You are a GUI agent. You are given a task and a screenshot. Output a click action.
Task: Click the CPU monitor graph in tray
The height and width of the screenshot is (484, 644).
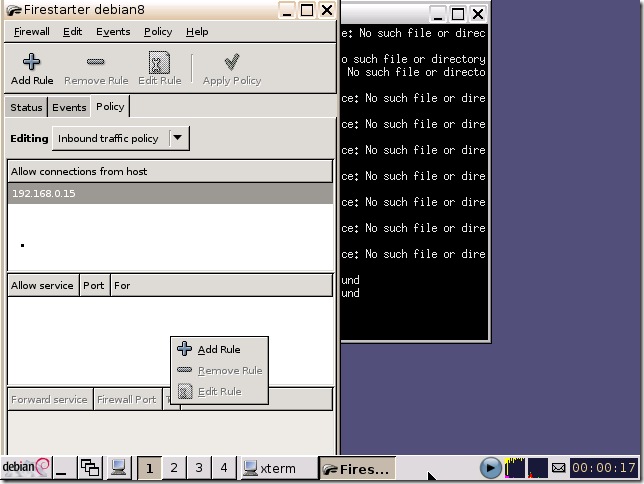(x=514, y=468)
